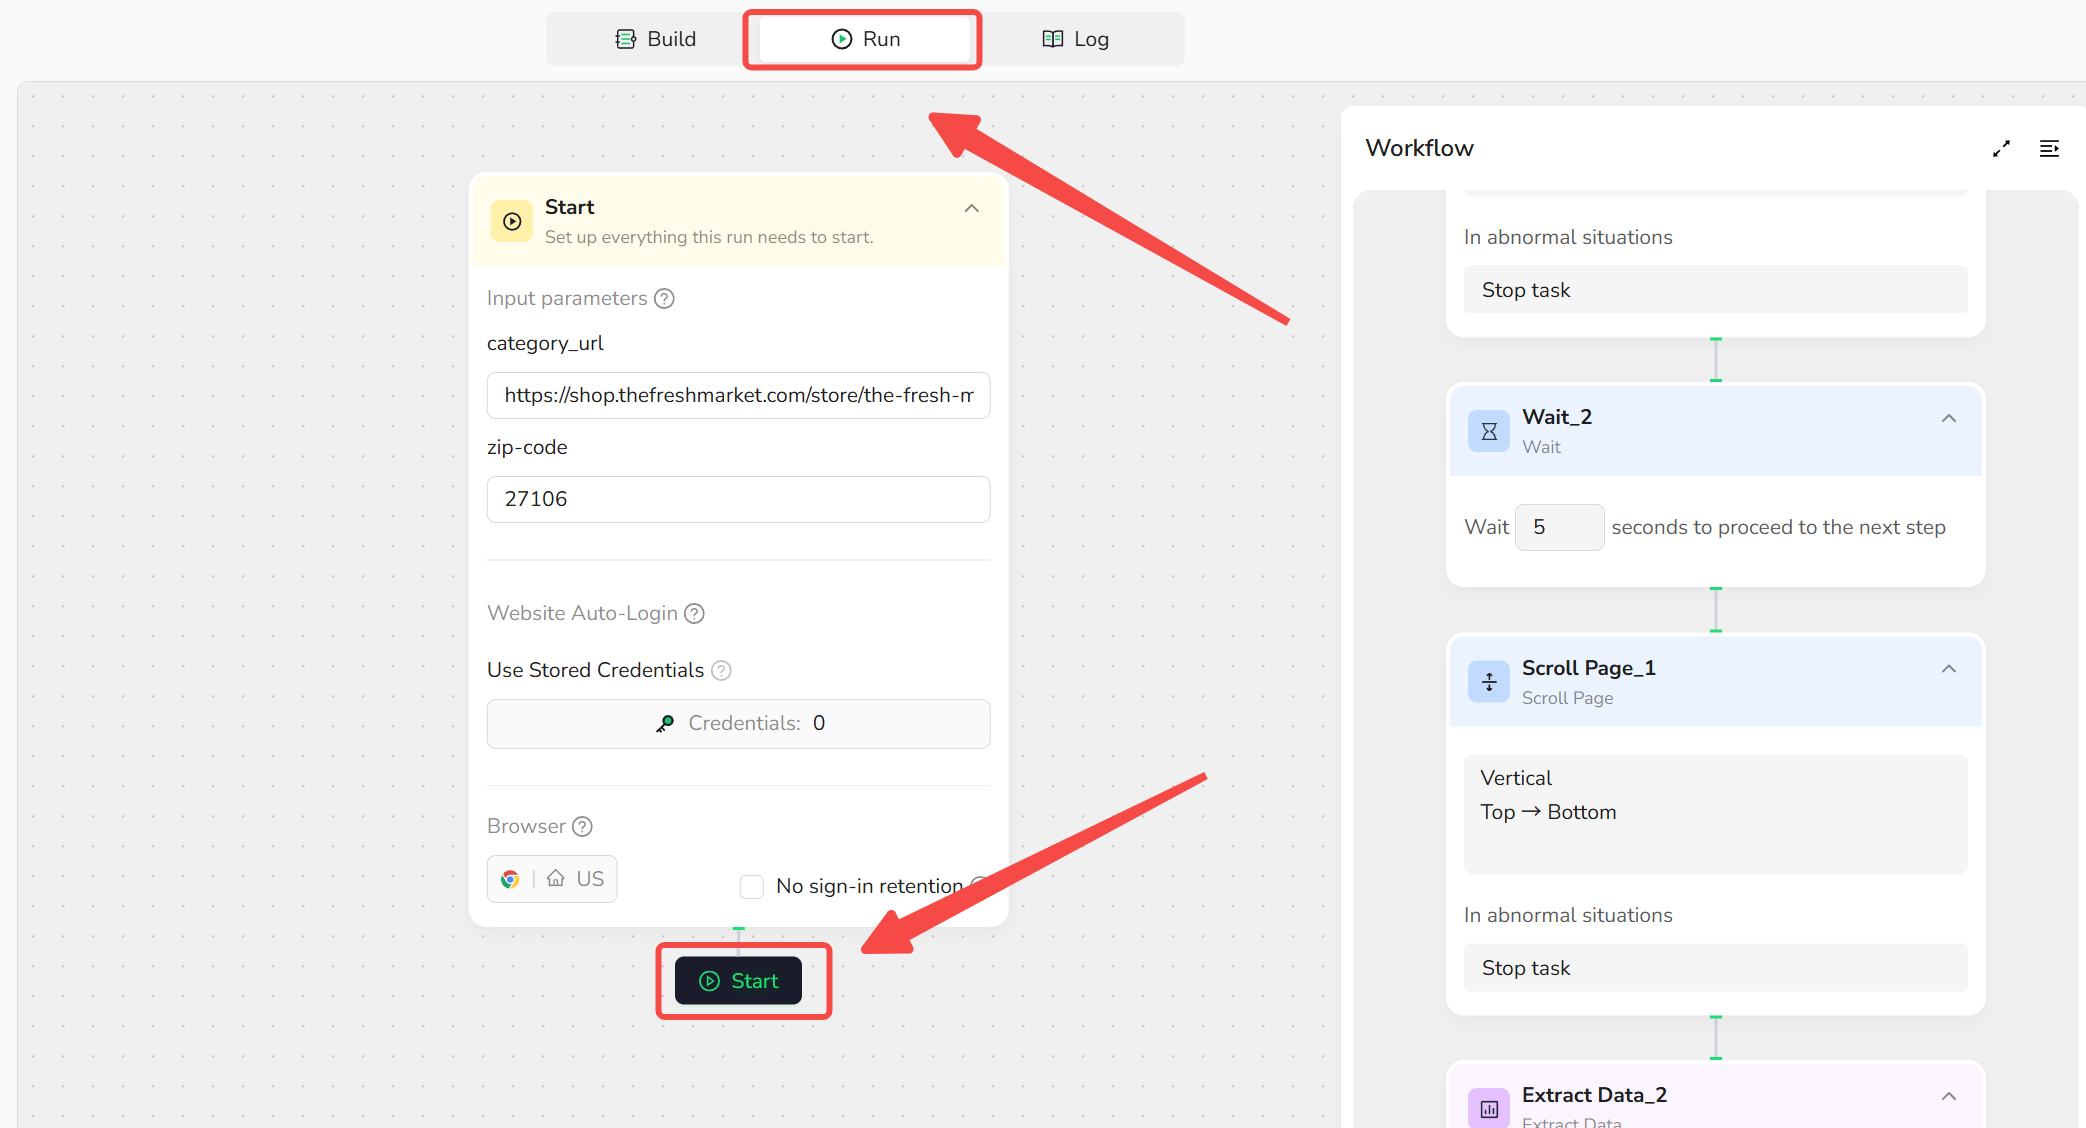Click the Wait_2 hourglass icon
The width and height of the screenshot is (2086, 1128).
point(1488,431)
